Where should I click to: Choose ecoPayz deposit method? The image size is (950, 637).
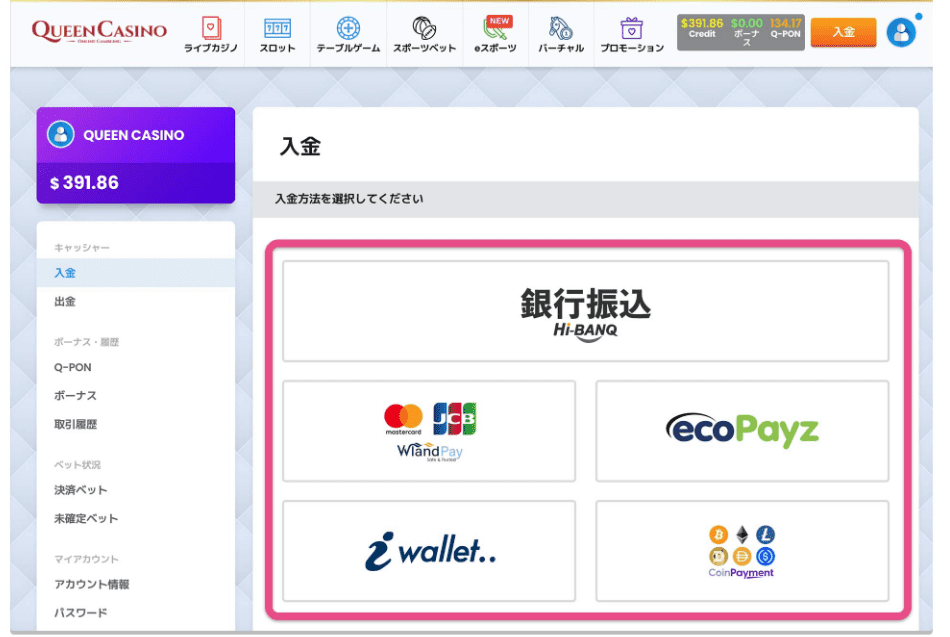(x=742, y=431)
